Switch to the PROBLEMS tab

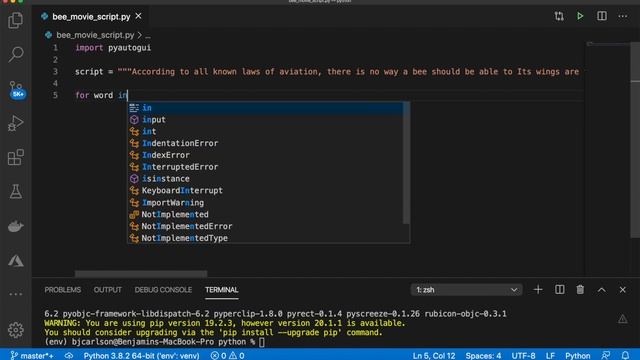pos(62,290)
